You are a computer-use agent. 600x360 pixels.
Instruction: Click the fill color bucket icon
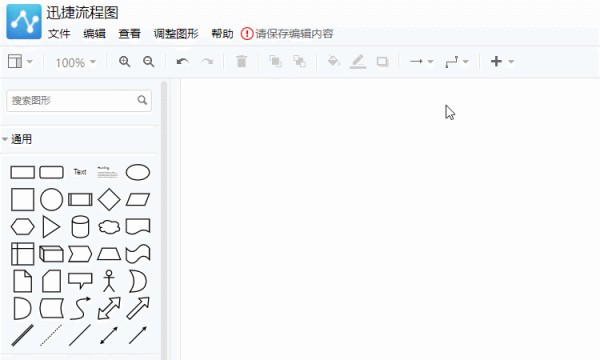pos(334,61)
